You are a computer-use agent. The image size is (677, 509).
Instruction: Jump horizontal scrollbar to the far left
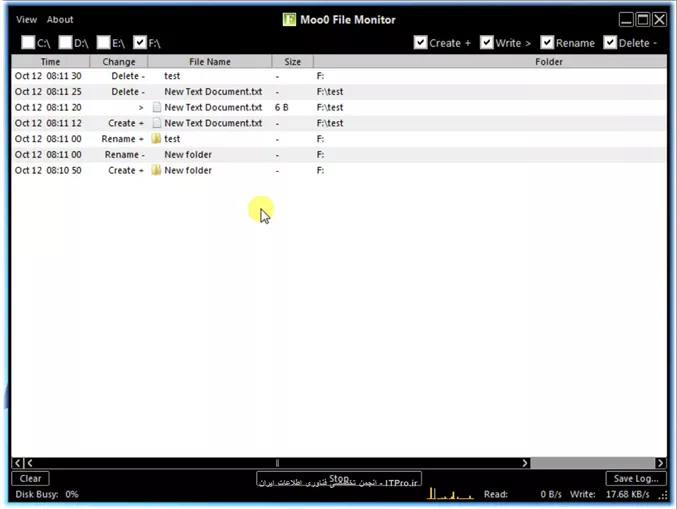17,463
